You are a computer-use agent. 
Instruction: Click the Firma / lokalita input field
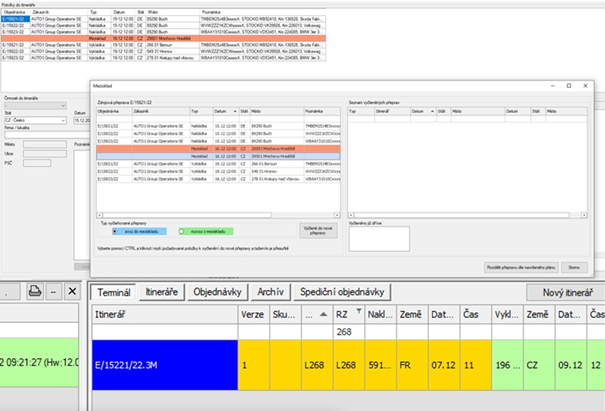tap(46, 135)
